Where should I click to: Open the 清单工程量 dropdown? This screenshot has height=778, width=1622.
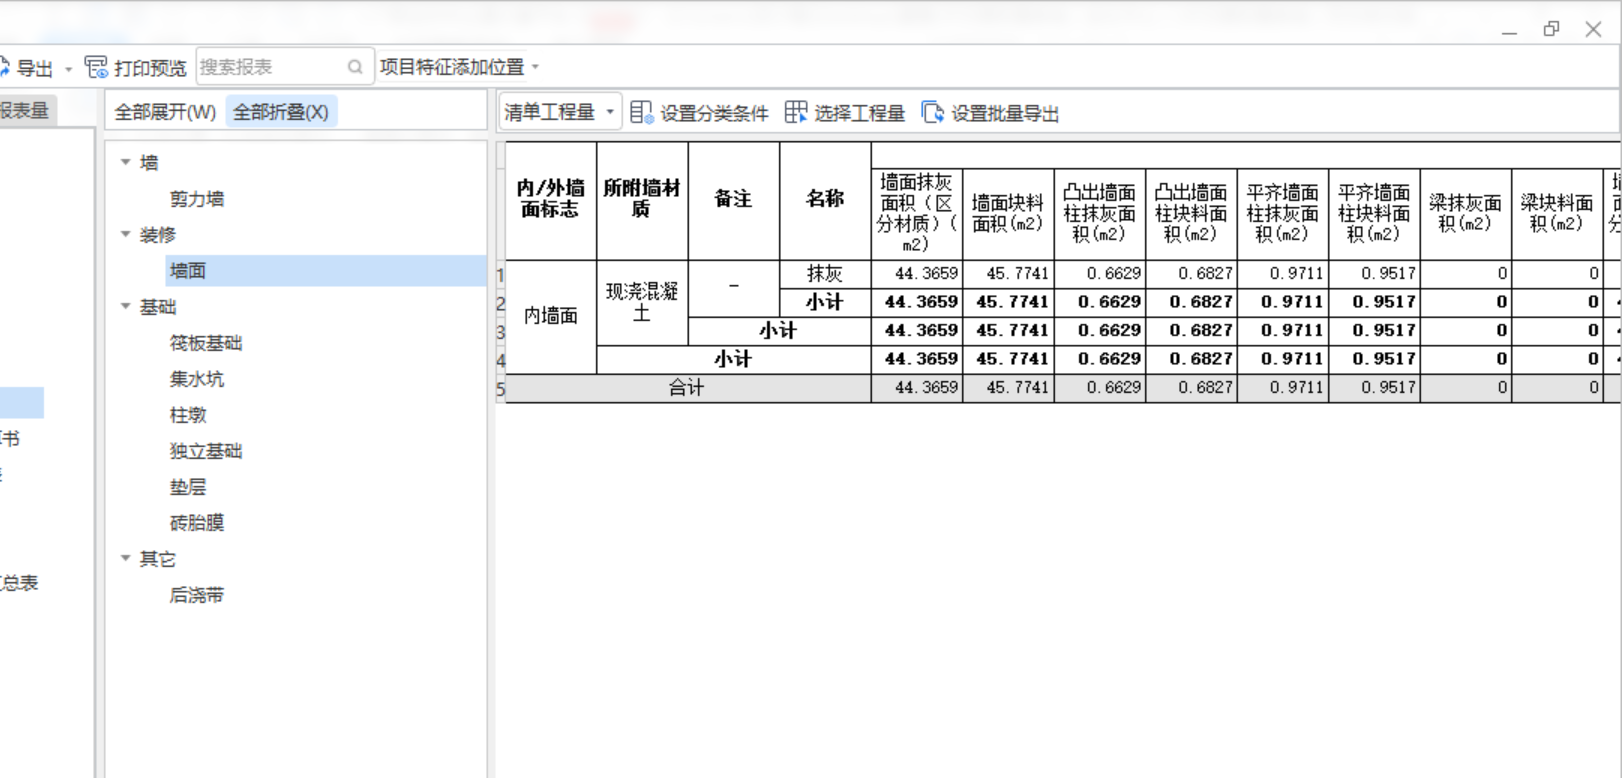tap(560, 112)
